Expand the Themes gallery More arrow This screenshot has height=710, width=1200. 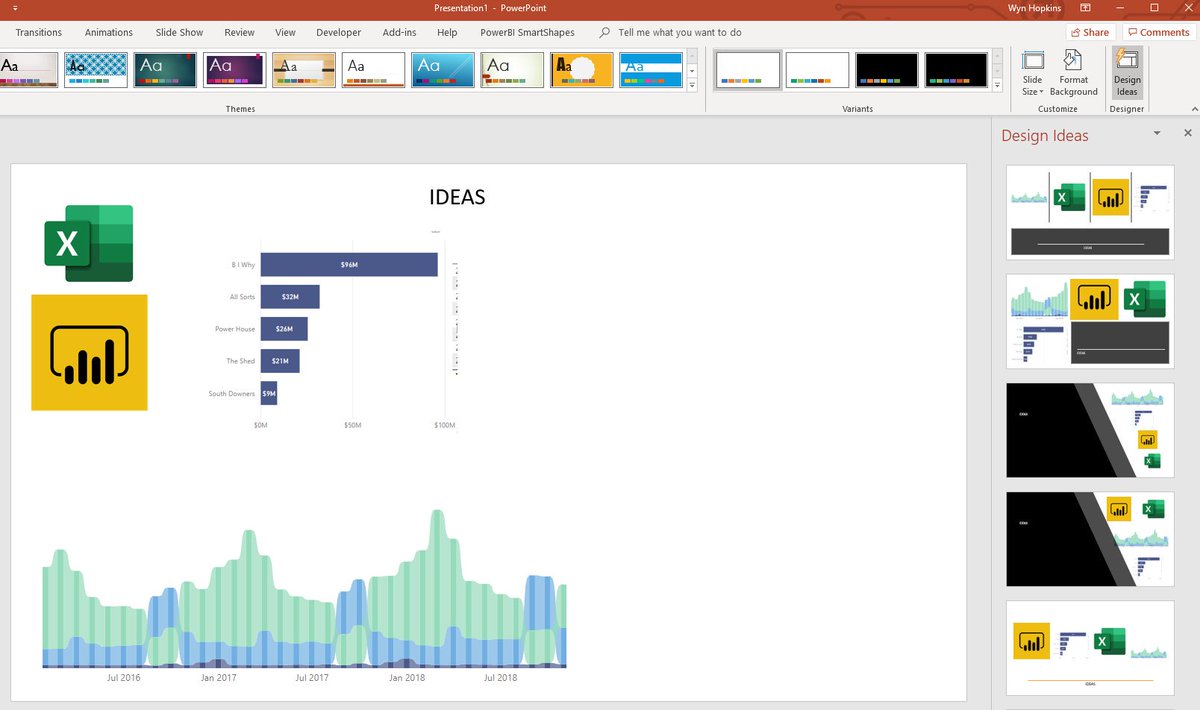(692, 86)
